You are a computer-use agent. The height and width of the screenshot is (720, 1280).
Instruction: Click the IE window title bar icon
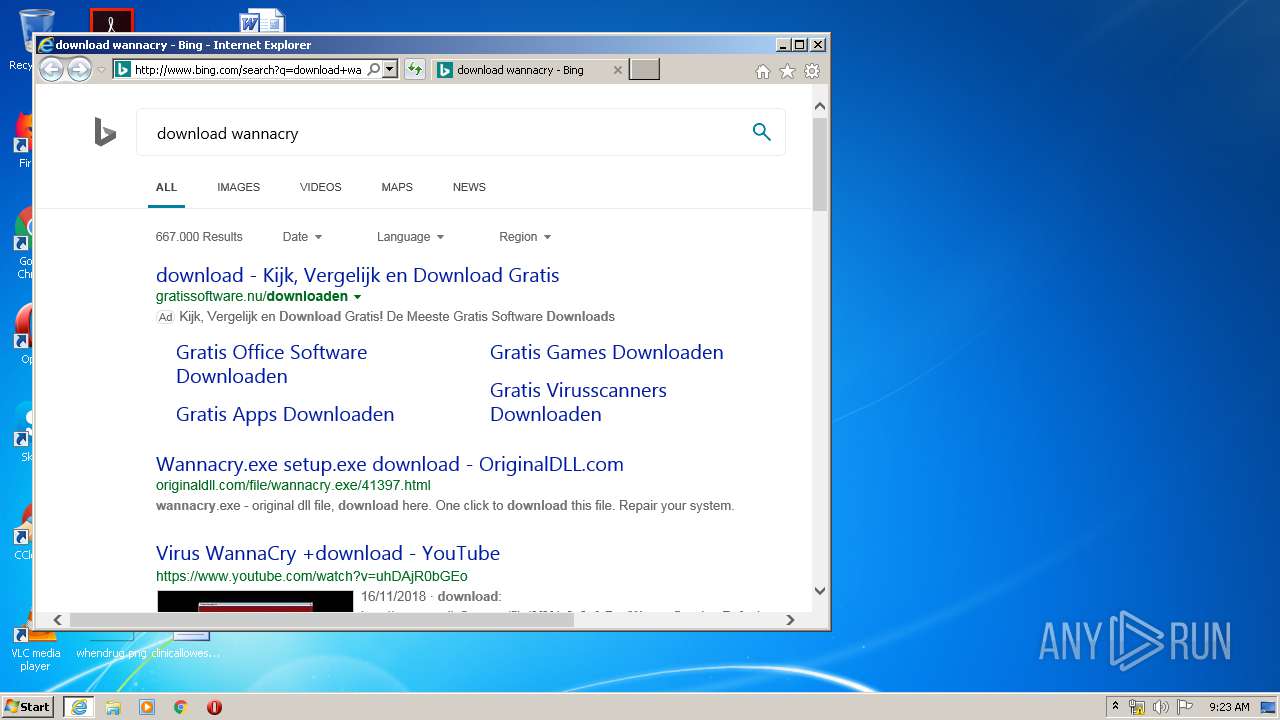pyautogui.click(x=45, y=45)
